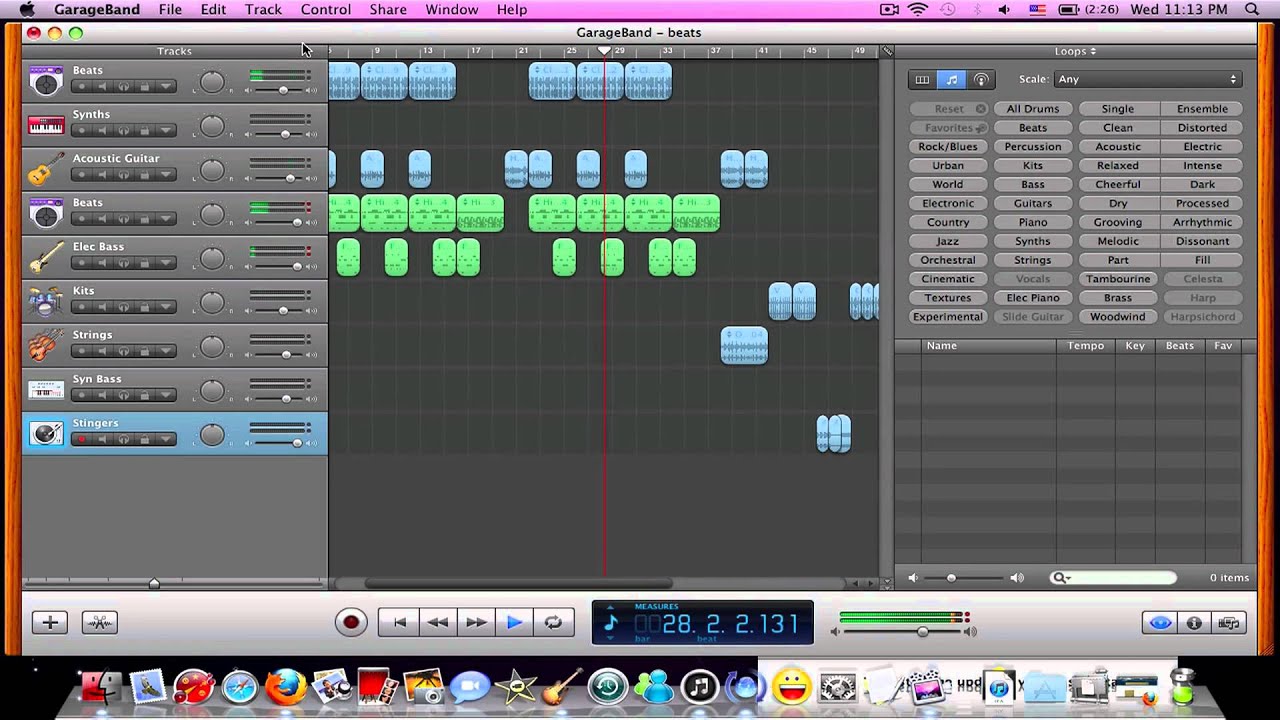
Task: Open the Help menu
Action: click(x=512, y=10)
